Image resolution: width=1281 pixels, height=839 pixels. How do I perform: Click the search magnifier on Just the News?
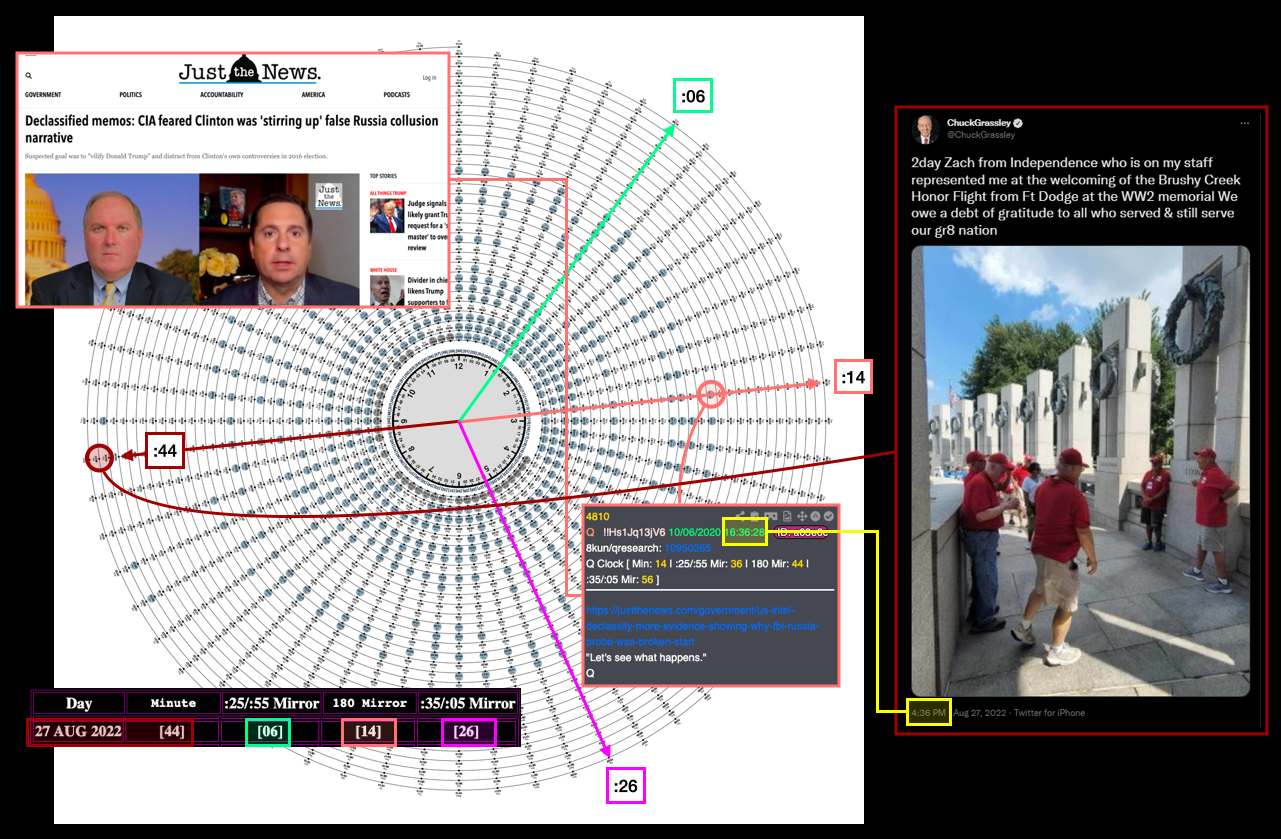point(29,75)
